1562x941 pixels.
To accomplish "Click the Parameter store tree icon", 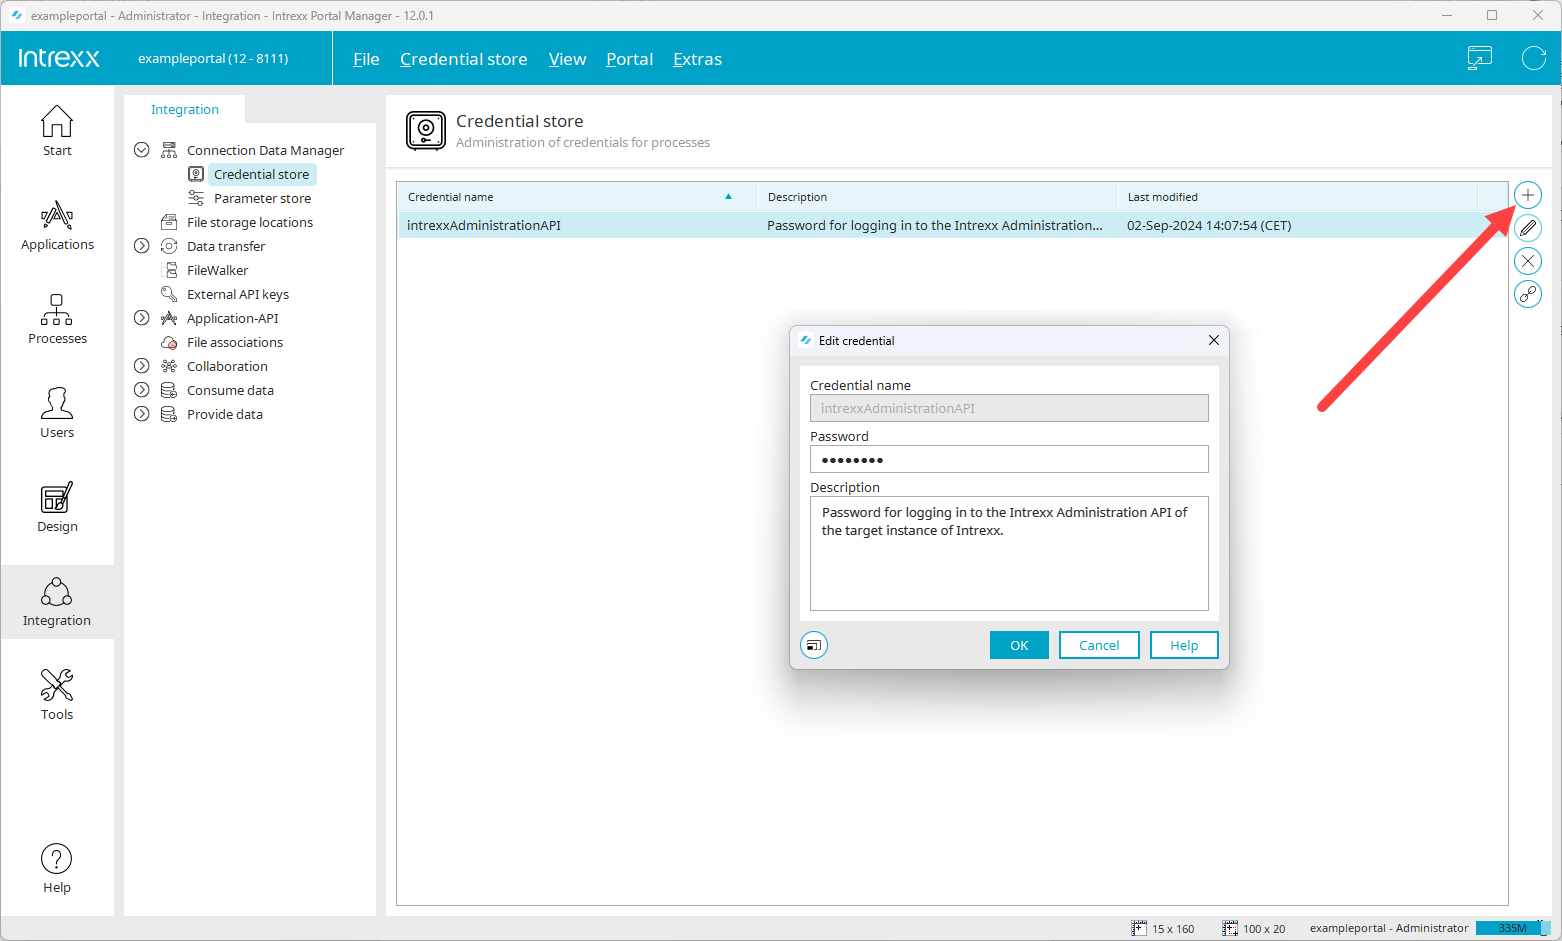I will (x=196, y=198).
